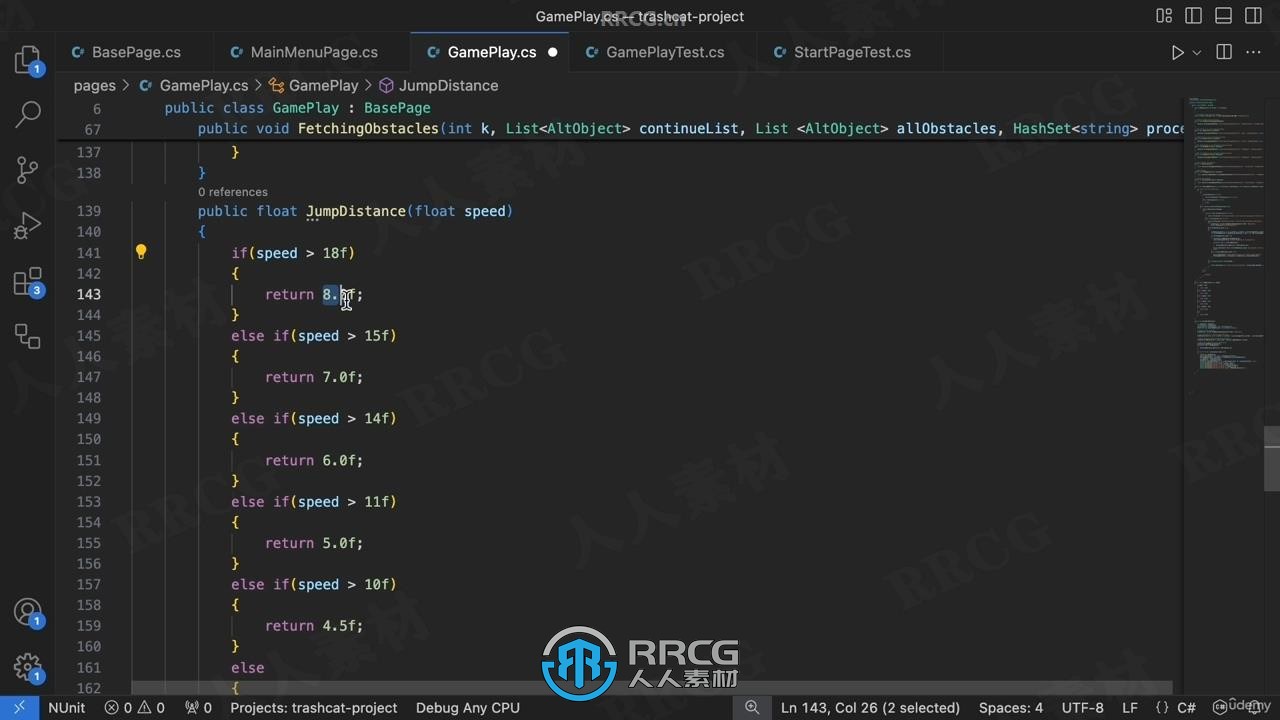Click the NUnit status bar item

[67, 708]
